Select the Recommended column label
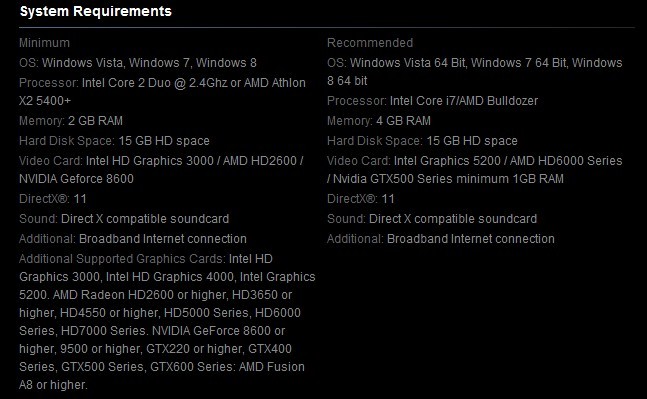647x399 pixels. coord(370,43)
